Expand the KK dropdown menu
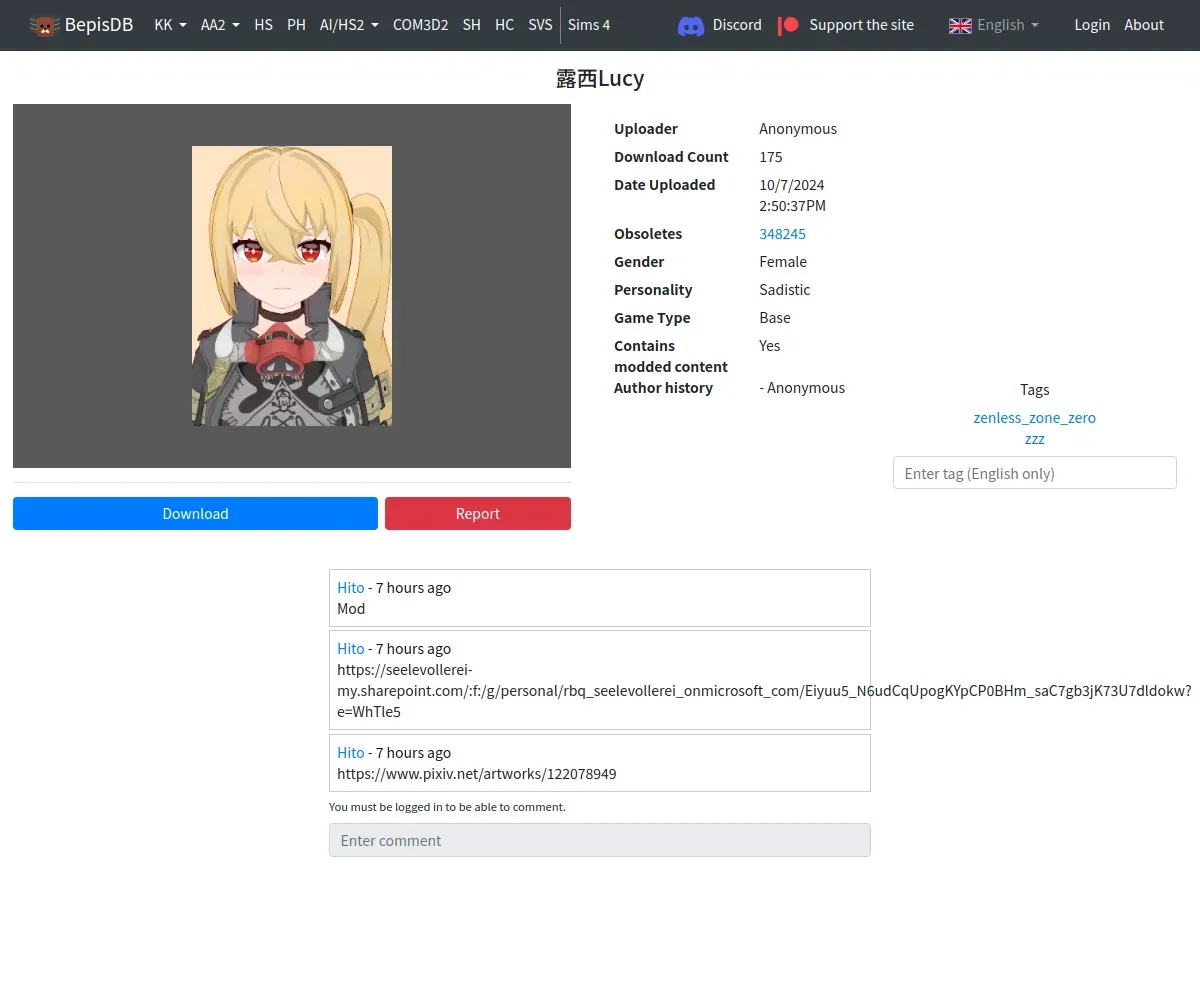This screenshot has height=1000, width=1200. click(170, 25)
